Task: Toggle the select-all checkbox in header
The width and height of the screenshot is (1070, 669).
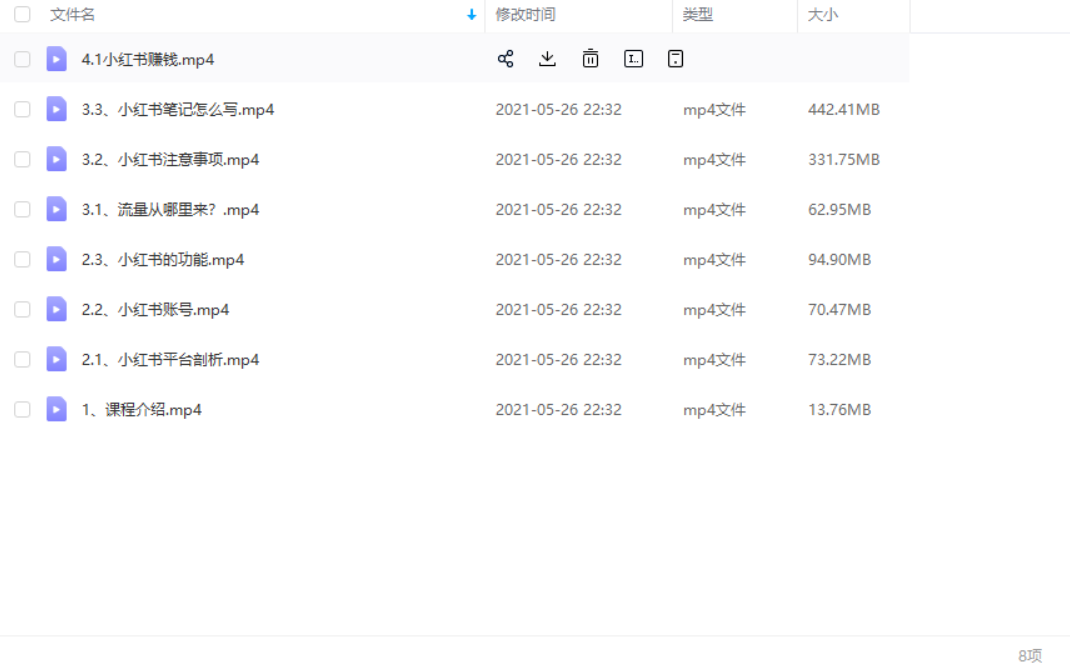Action: coord(22,14)
